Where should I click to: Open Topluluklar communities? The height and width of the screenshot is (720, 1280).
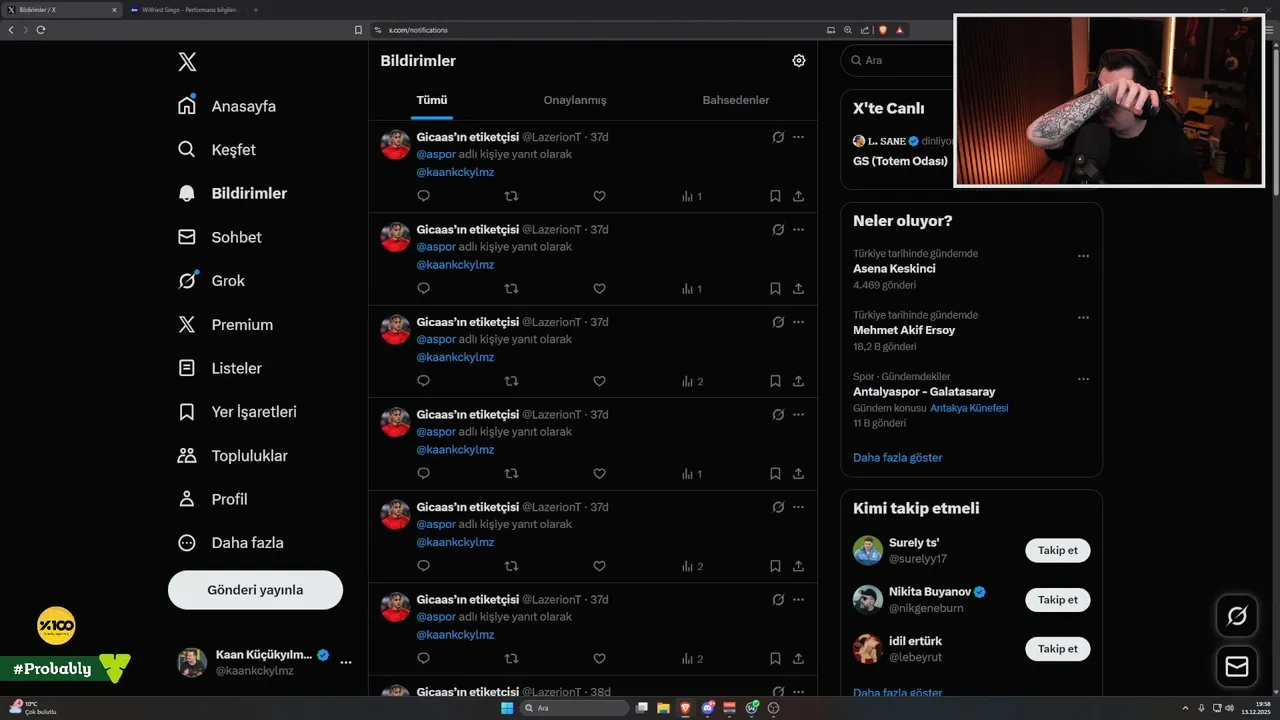tap(233, 456)
